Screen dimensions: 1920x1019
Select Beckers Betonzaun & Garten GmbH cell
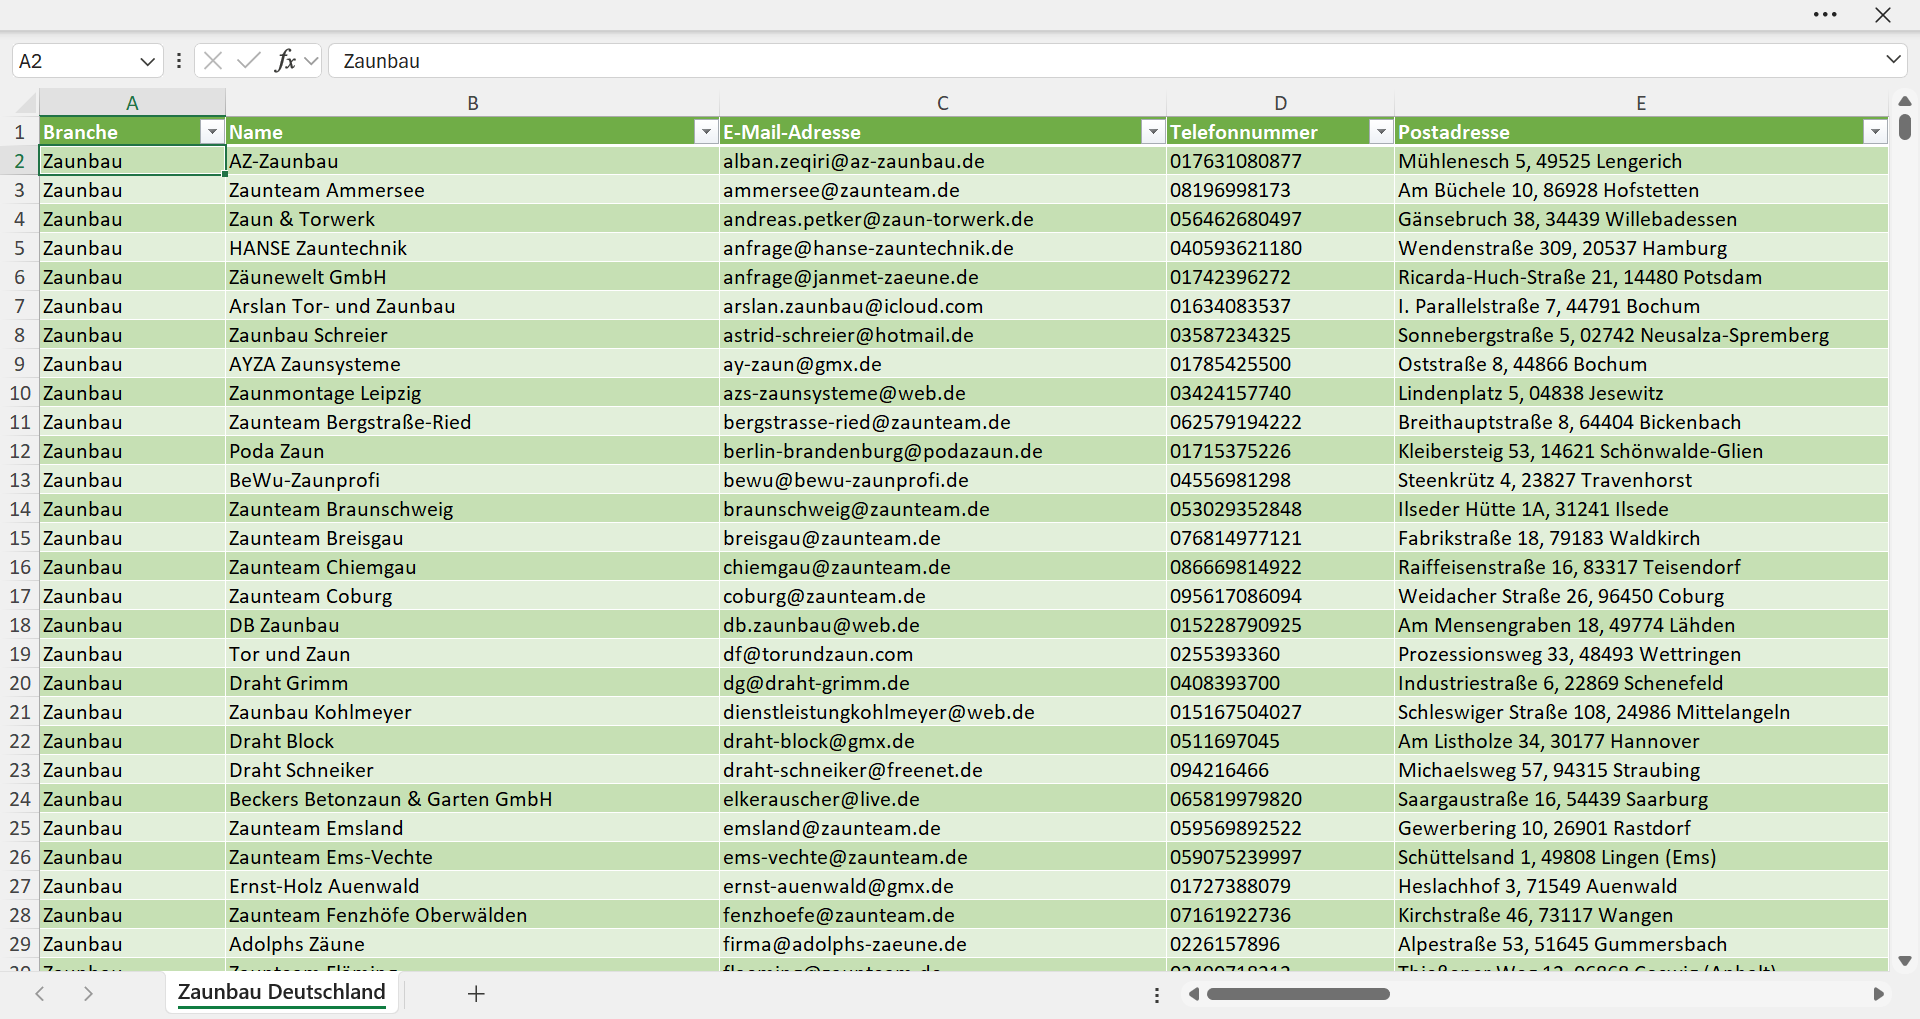472,799
